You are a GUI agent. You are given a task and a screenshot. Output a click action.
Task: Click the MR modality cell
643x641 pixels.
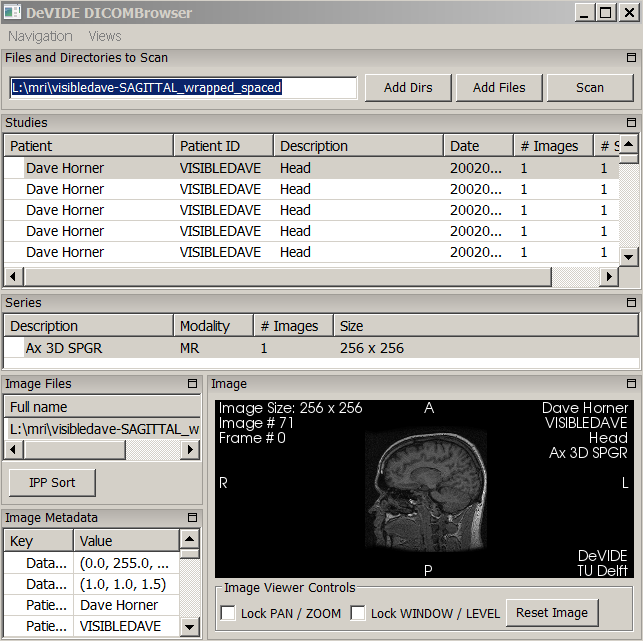[189, 348]
